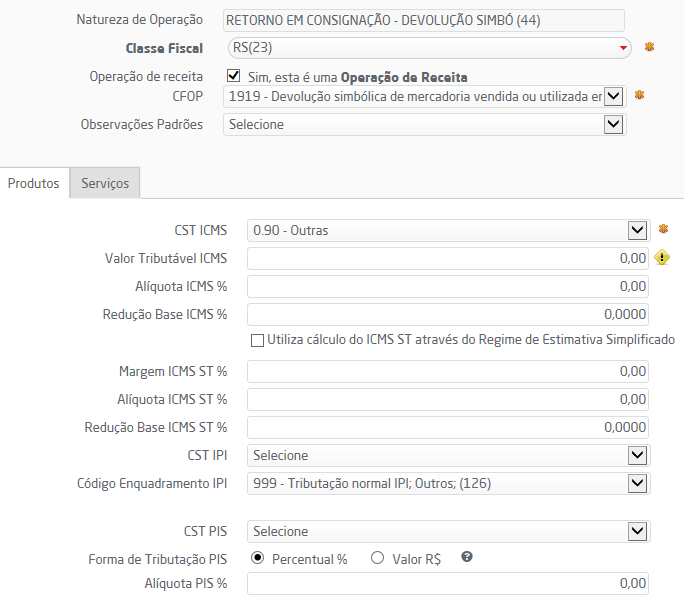
Task: Open the CST IPI dropdown
Action: (637, 455)
